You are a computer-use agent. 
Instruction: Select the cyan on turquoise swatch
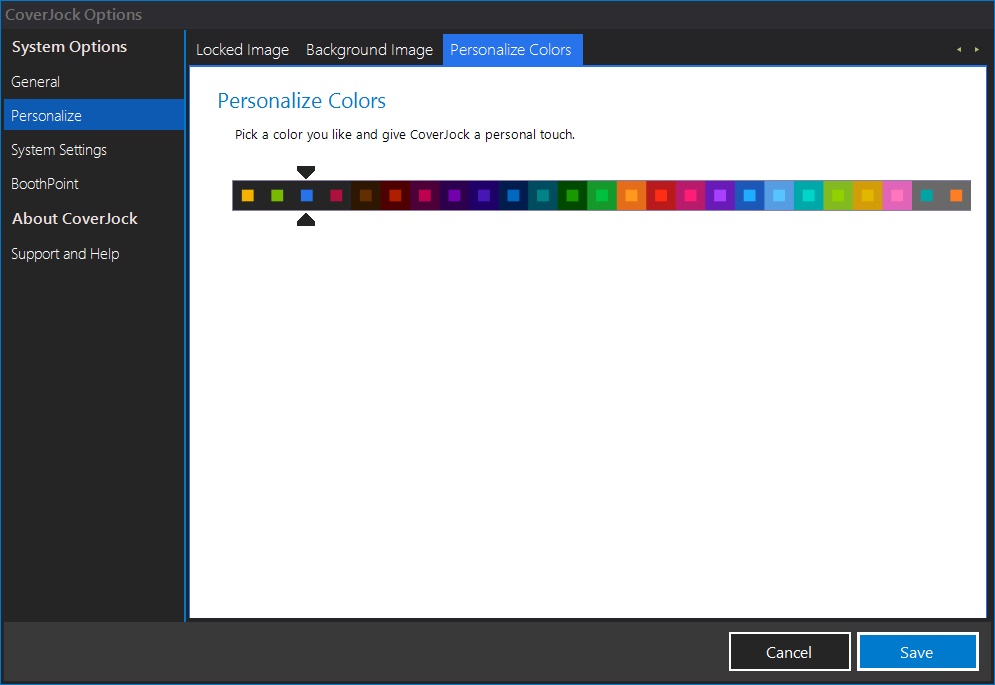(x=808, y=196)
